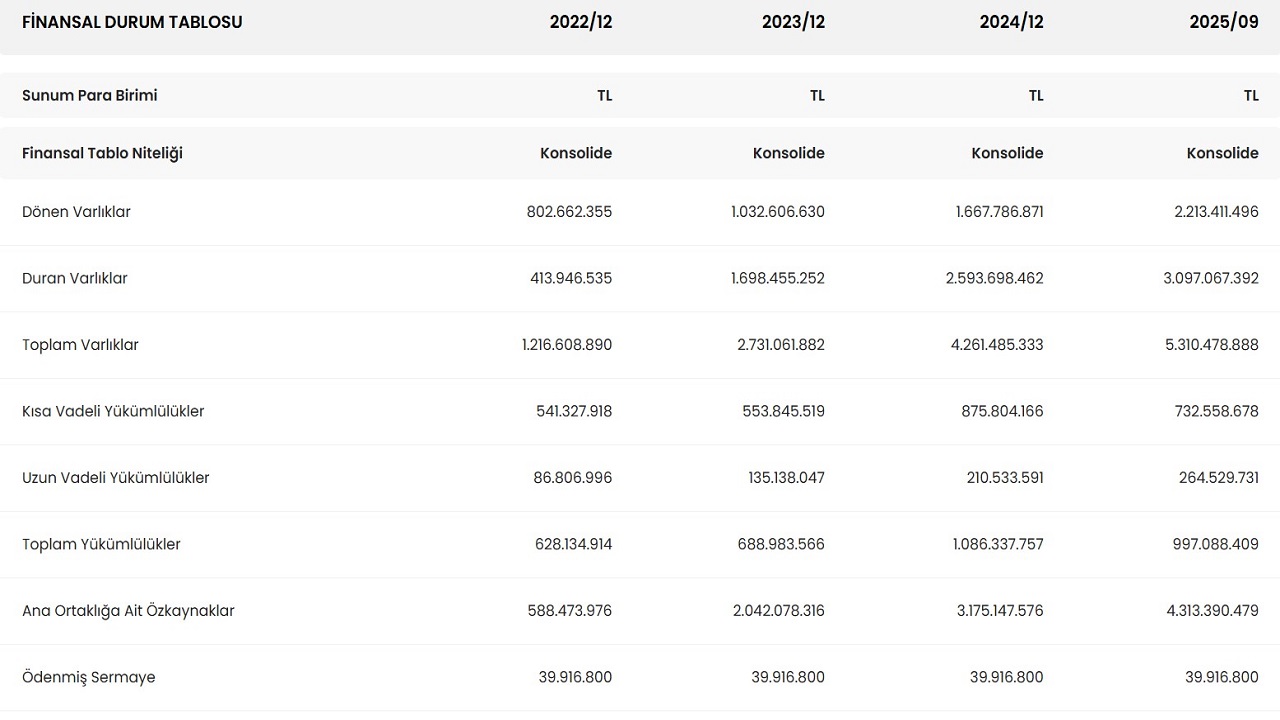Image resolution: width=1280 pixels, height=720 pixels.
Task: Select the Toplam Varlıklar row label
Action: click(x=80, y=345)
